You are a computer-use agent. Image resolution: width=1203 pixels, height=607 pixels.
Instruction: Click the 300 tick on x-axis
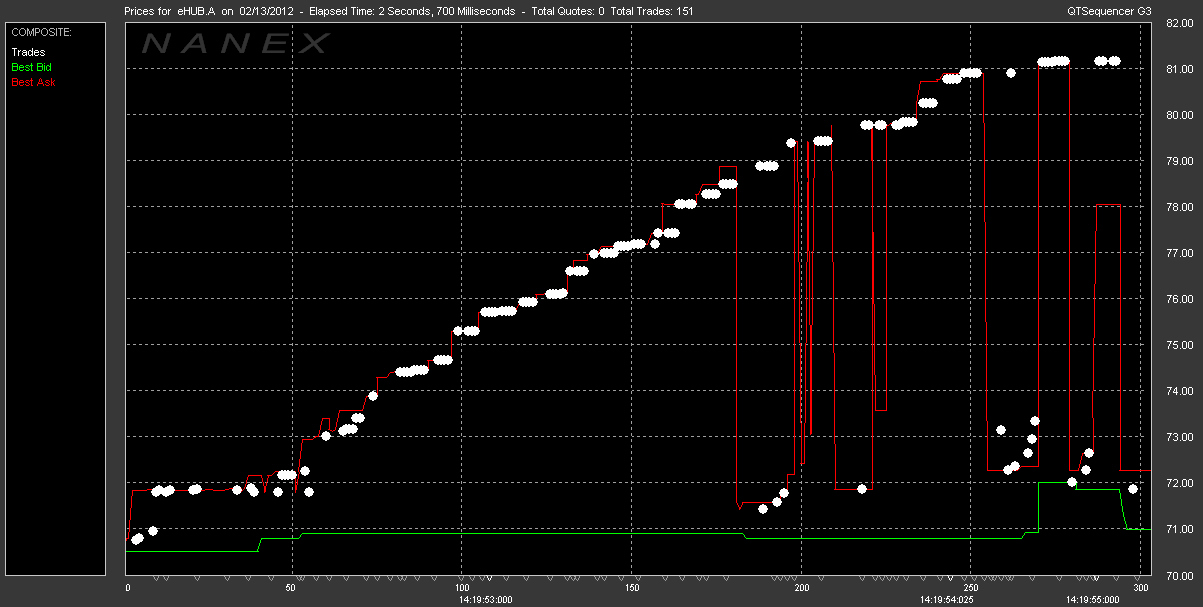point(1137,588)
